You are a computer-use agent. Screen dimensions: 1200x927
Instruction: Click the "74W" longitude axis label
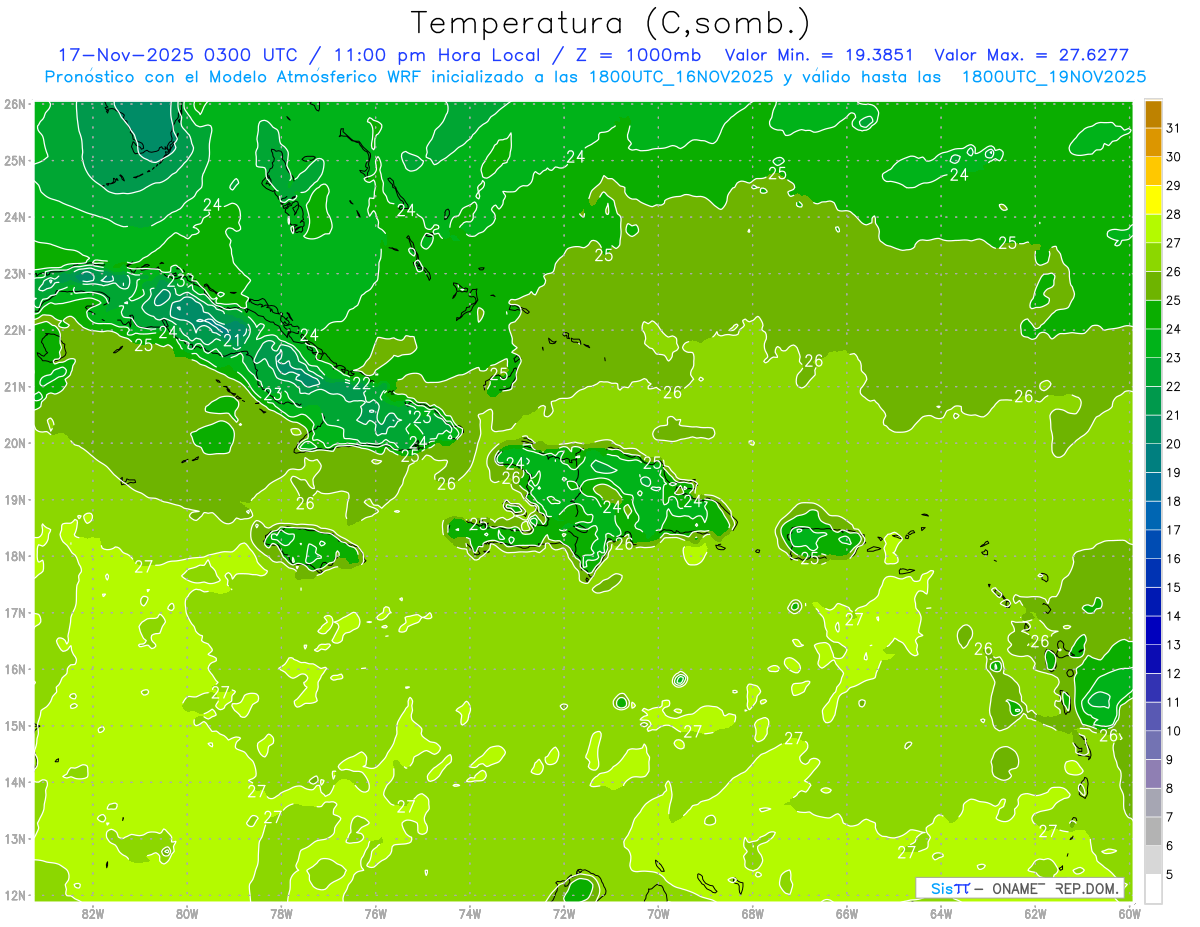tap(470, 913)
